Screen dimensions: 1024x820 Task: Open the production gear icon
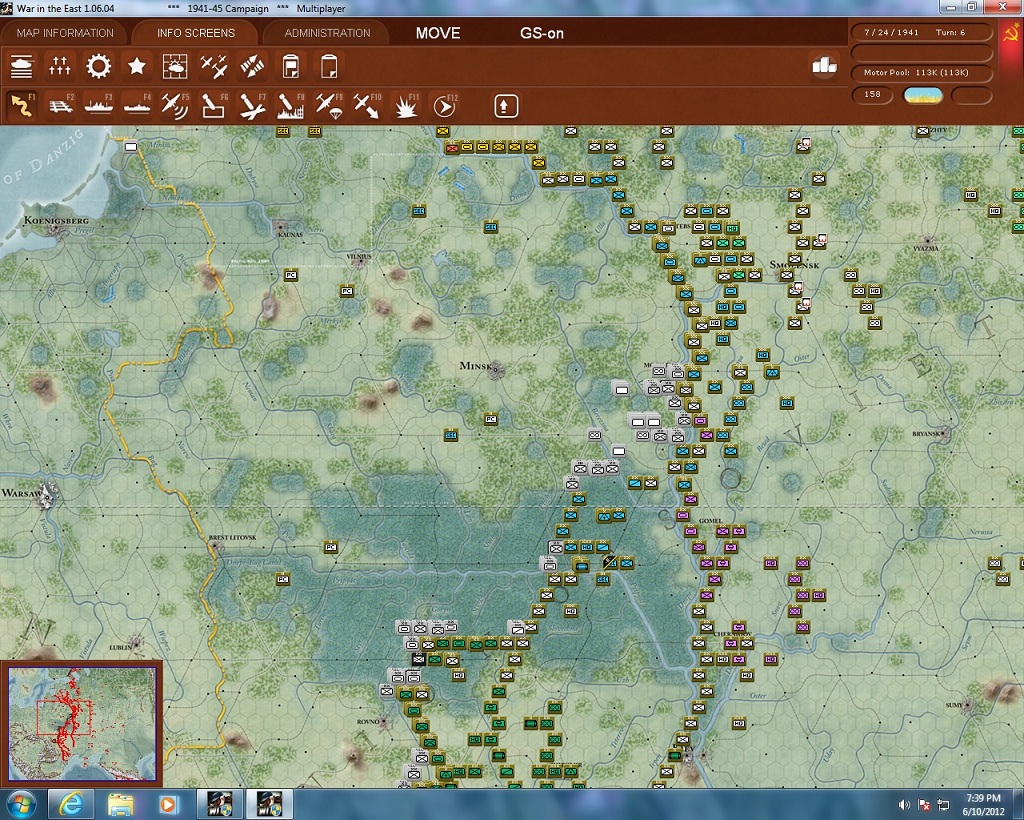99,67
